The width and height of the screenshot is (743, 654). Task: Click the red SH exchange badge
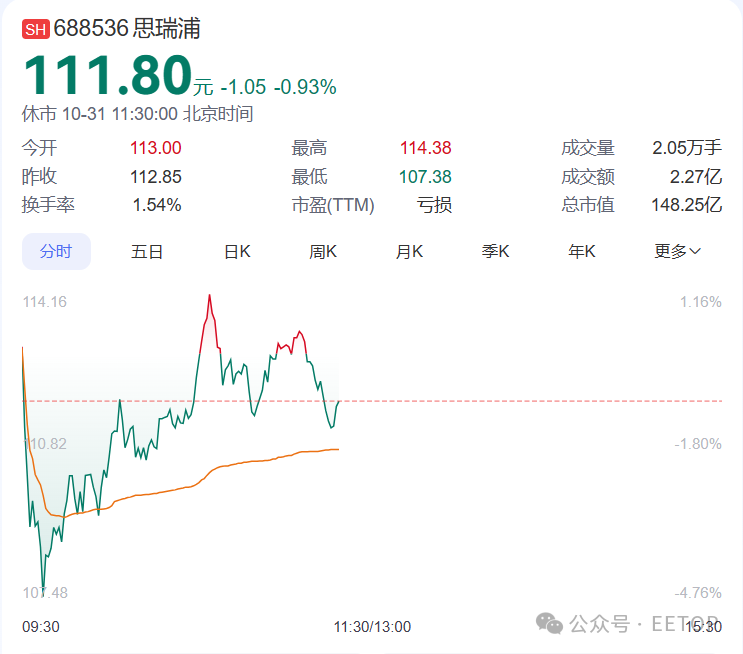pyautogui.click(x=36, y=29)
